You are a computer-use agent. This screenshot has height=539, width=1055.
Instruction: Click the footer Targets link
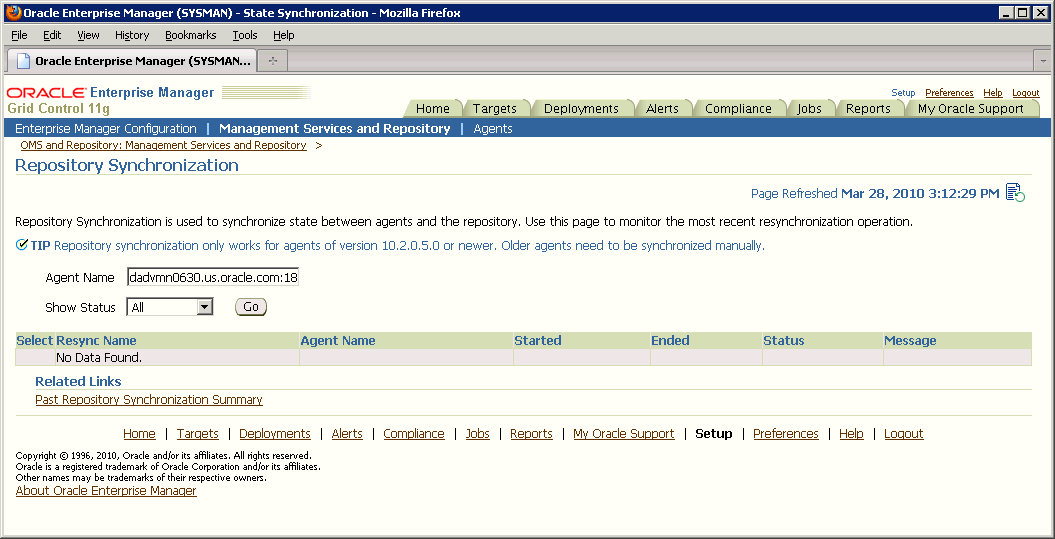[x=198, y=434]
